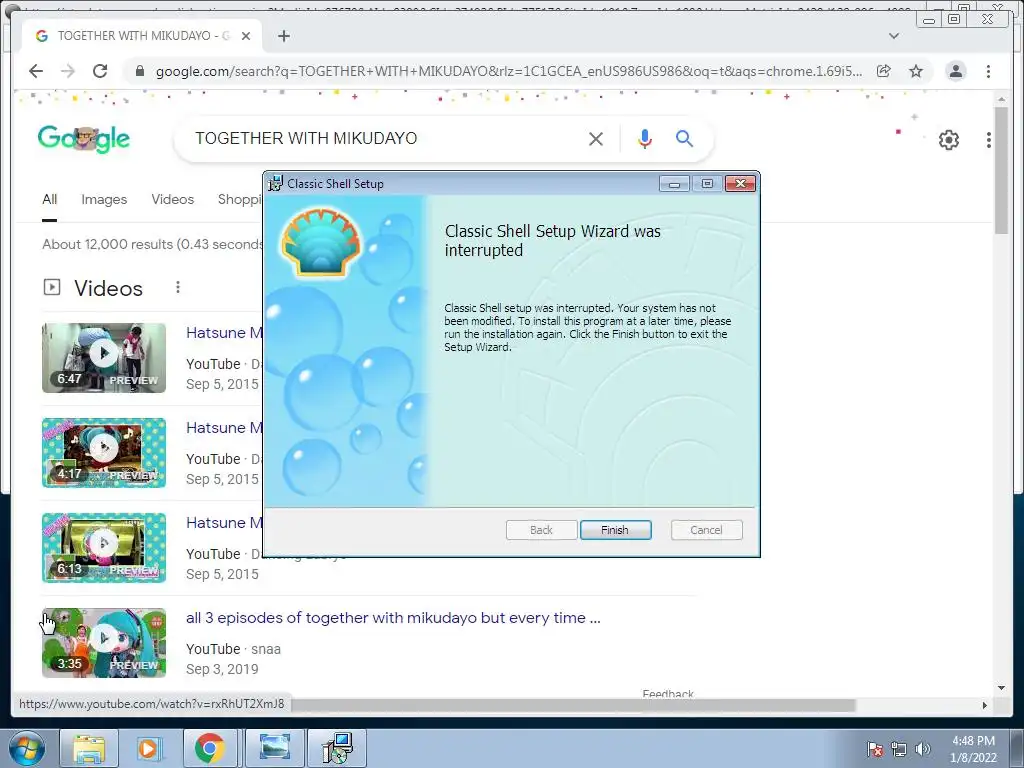Click the blue search magnifier icon

tap(684, 138)
